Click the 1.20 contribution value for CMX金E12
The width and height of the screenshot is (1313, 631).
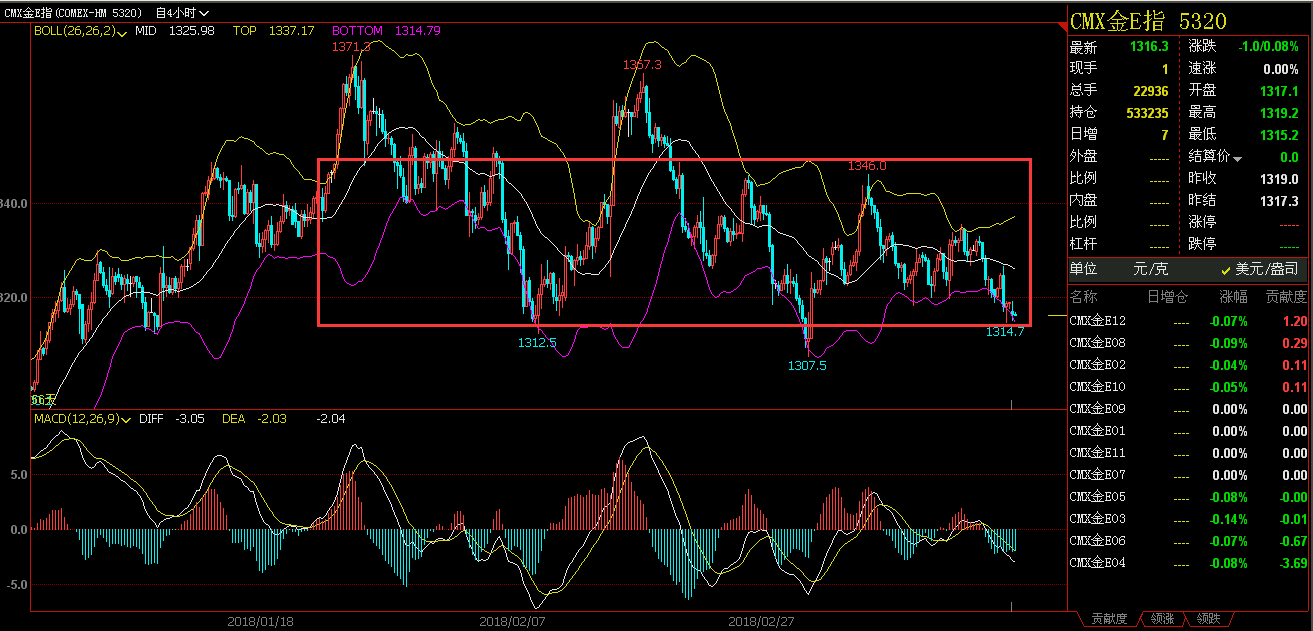coord(1295,321)
